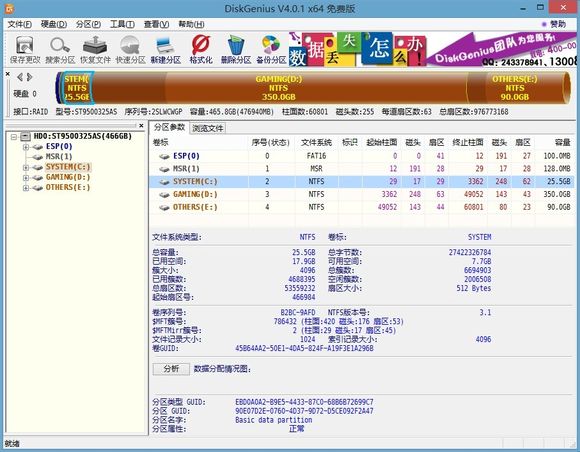The image size is (580, 452).
Task: Switch to Browse Files (浏览文件) tab
Action: click(208, 128)
